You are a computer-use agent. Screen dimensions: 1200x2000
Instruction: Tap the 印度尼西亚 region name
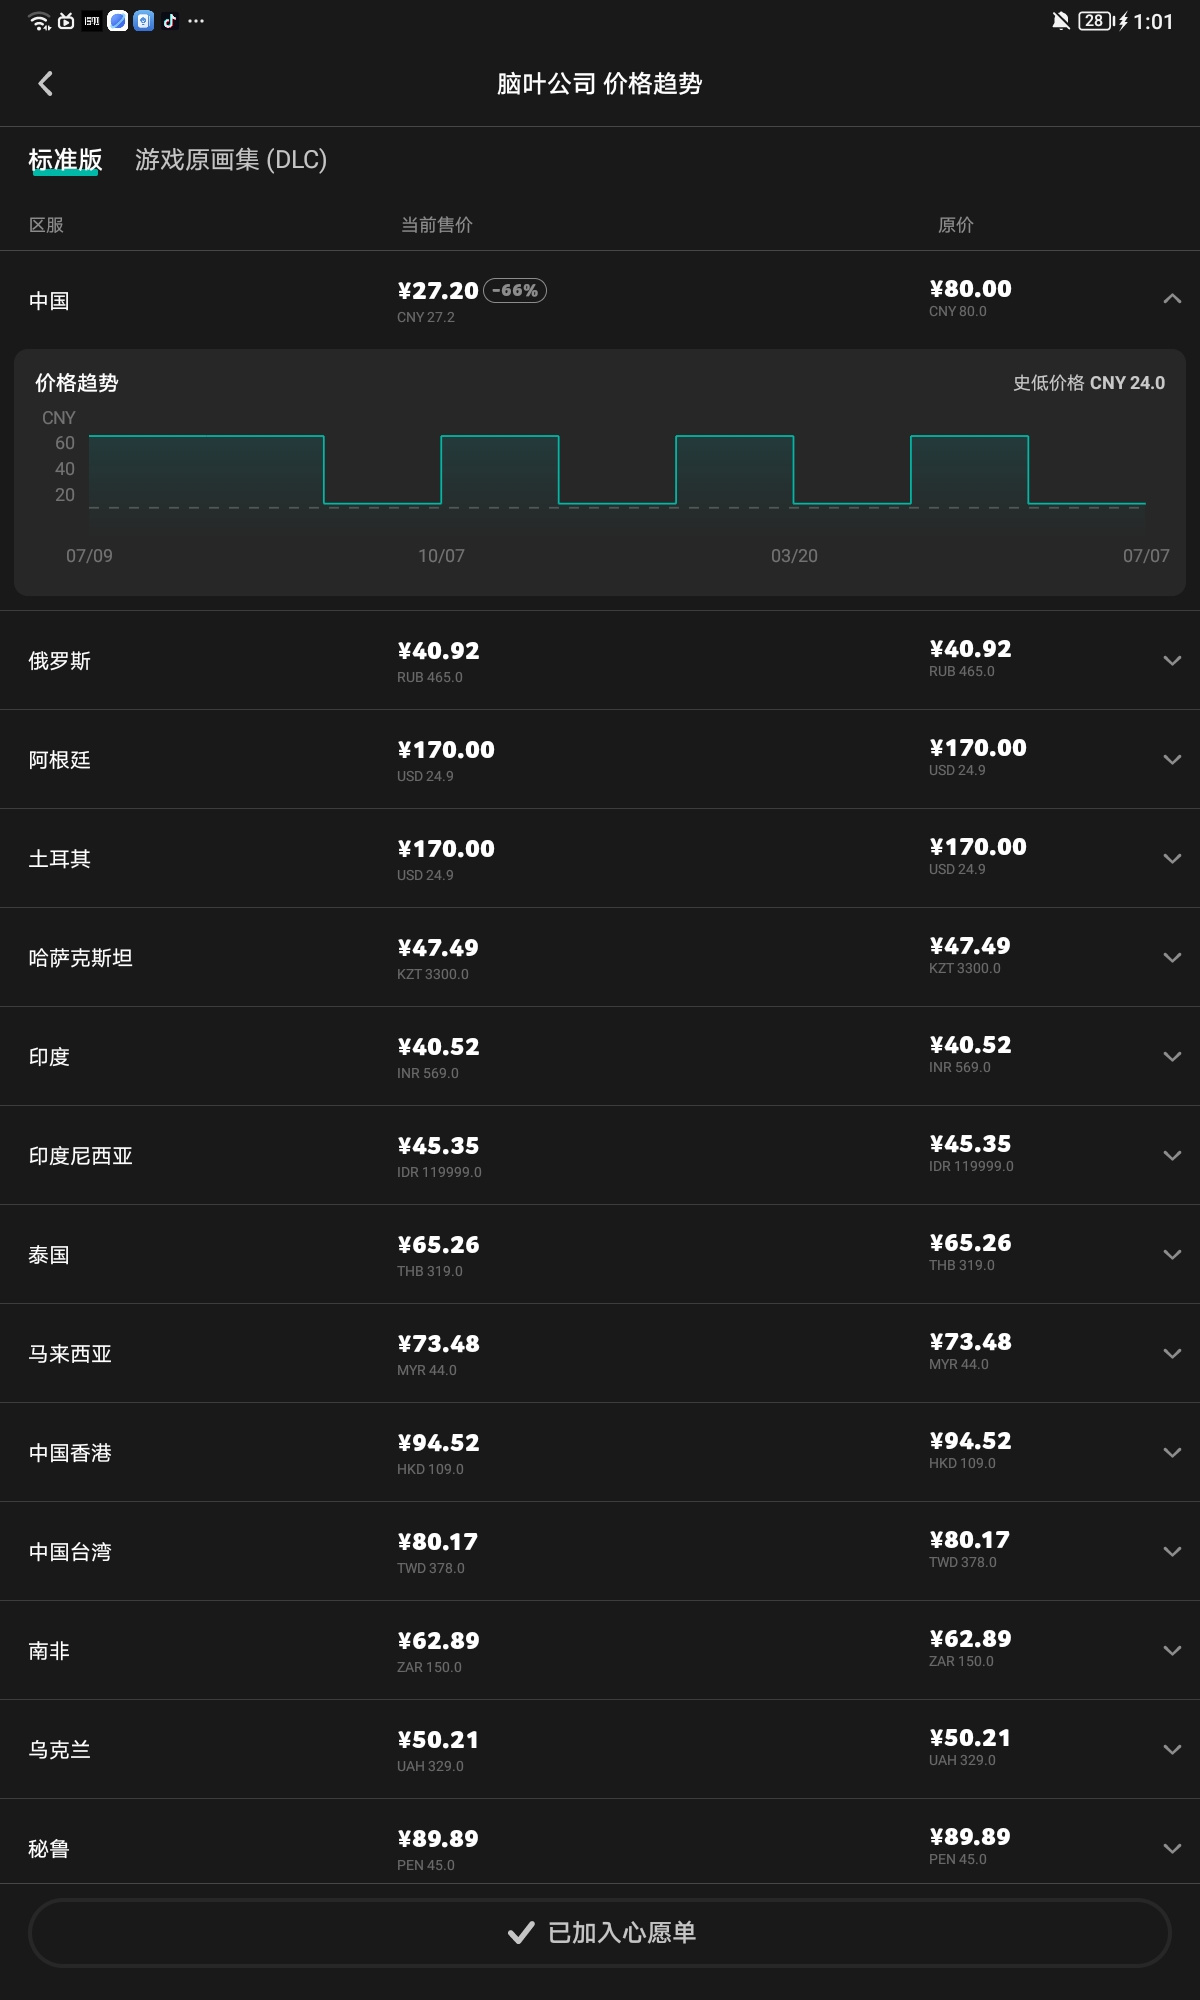tap(80, 1156)
